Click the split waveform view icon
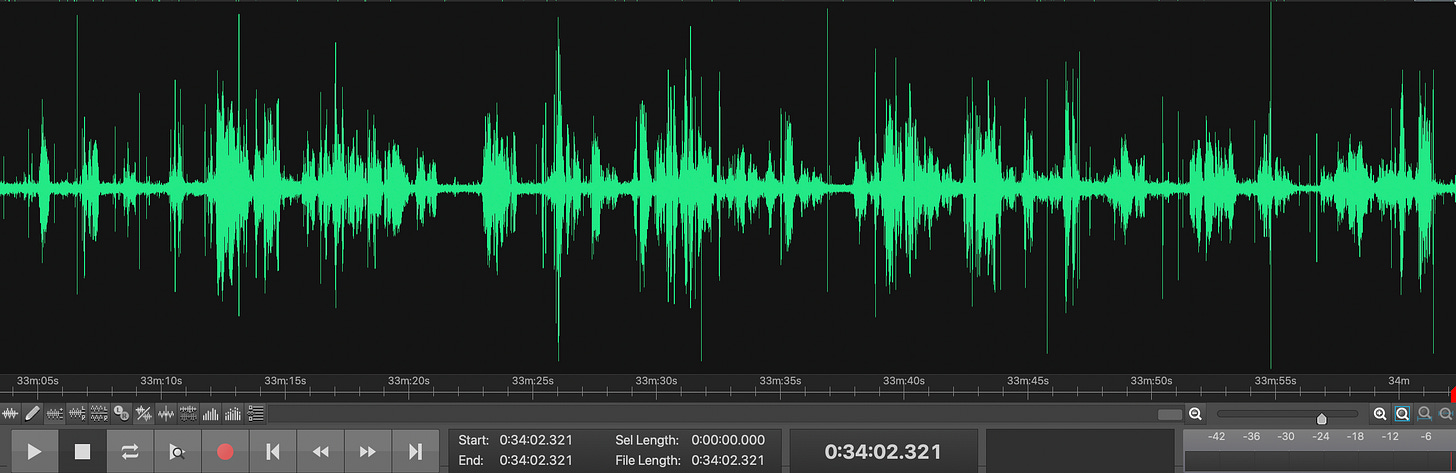 tap(188, 413)
